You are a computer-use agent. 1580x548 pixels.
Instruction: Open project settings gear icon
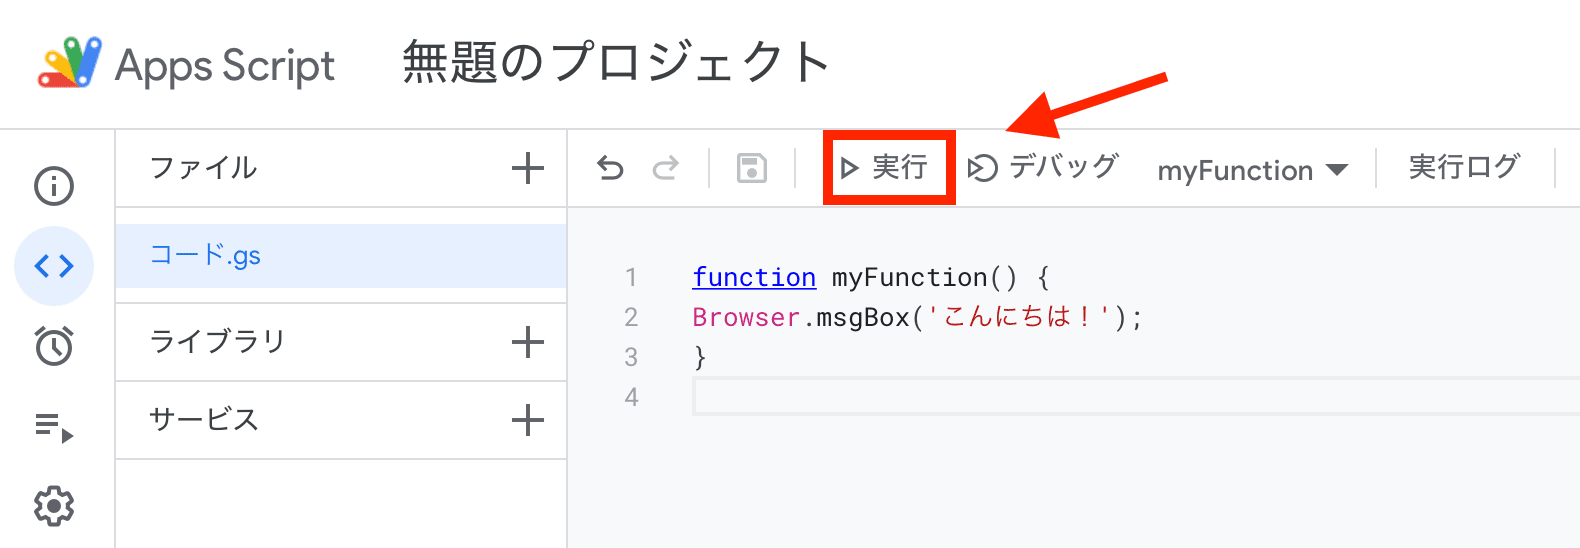click(x=54, y=506)
